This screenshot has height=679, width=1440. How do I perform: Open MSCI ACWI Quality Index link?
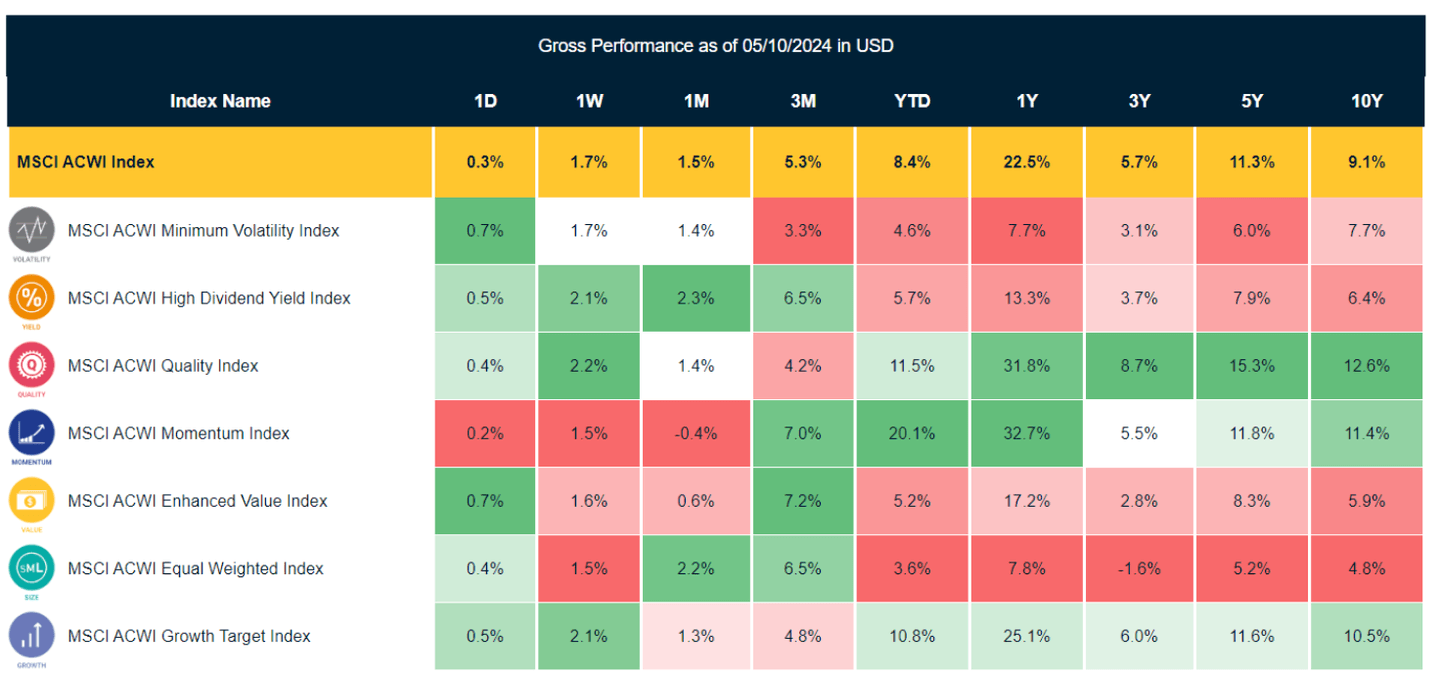pos(163,366)
